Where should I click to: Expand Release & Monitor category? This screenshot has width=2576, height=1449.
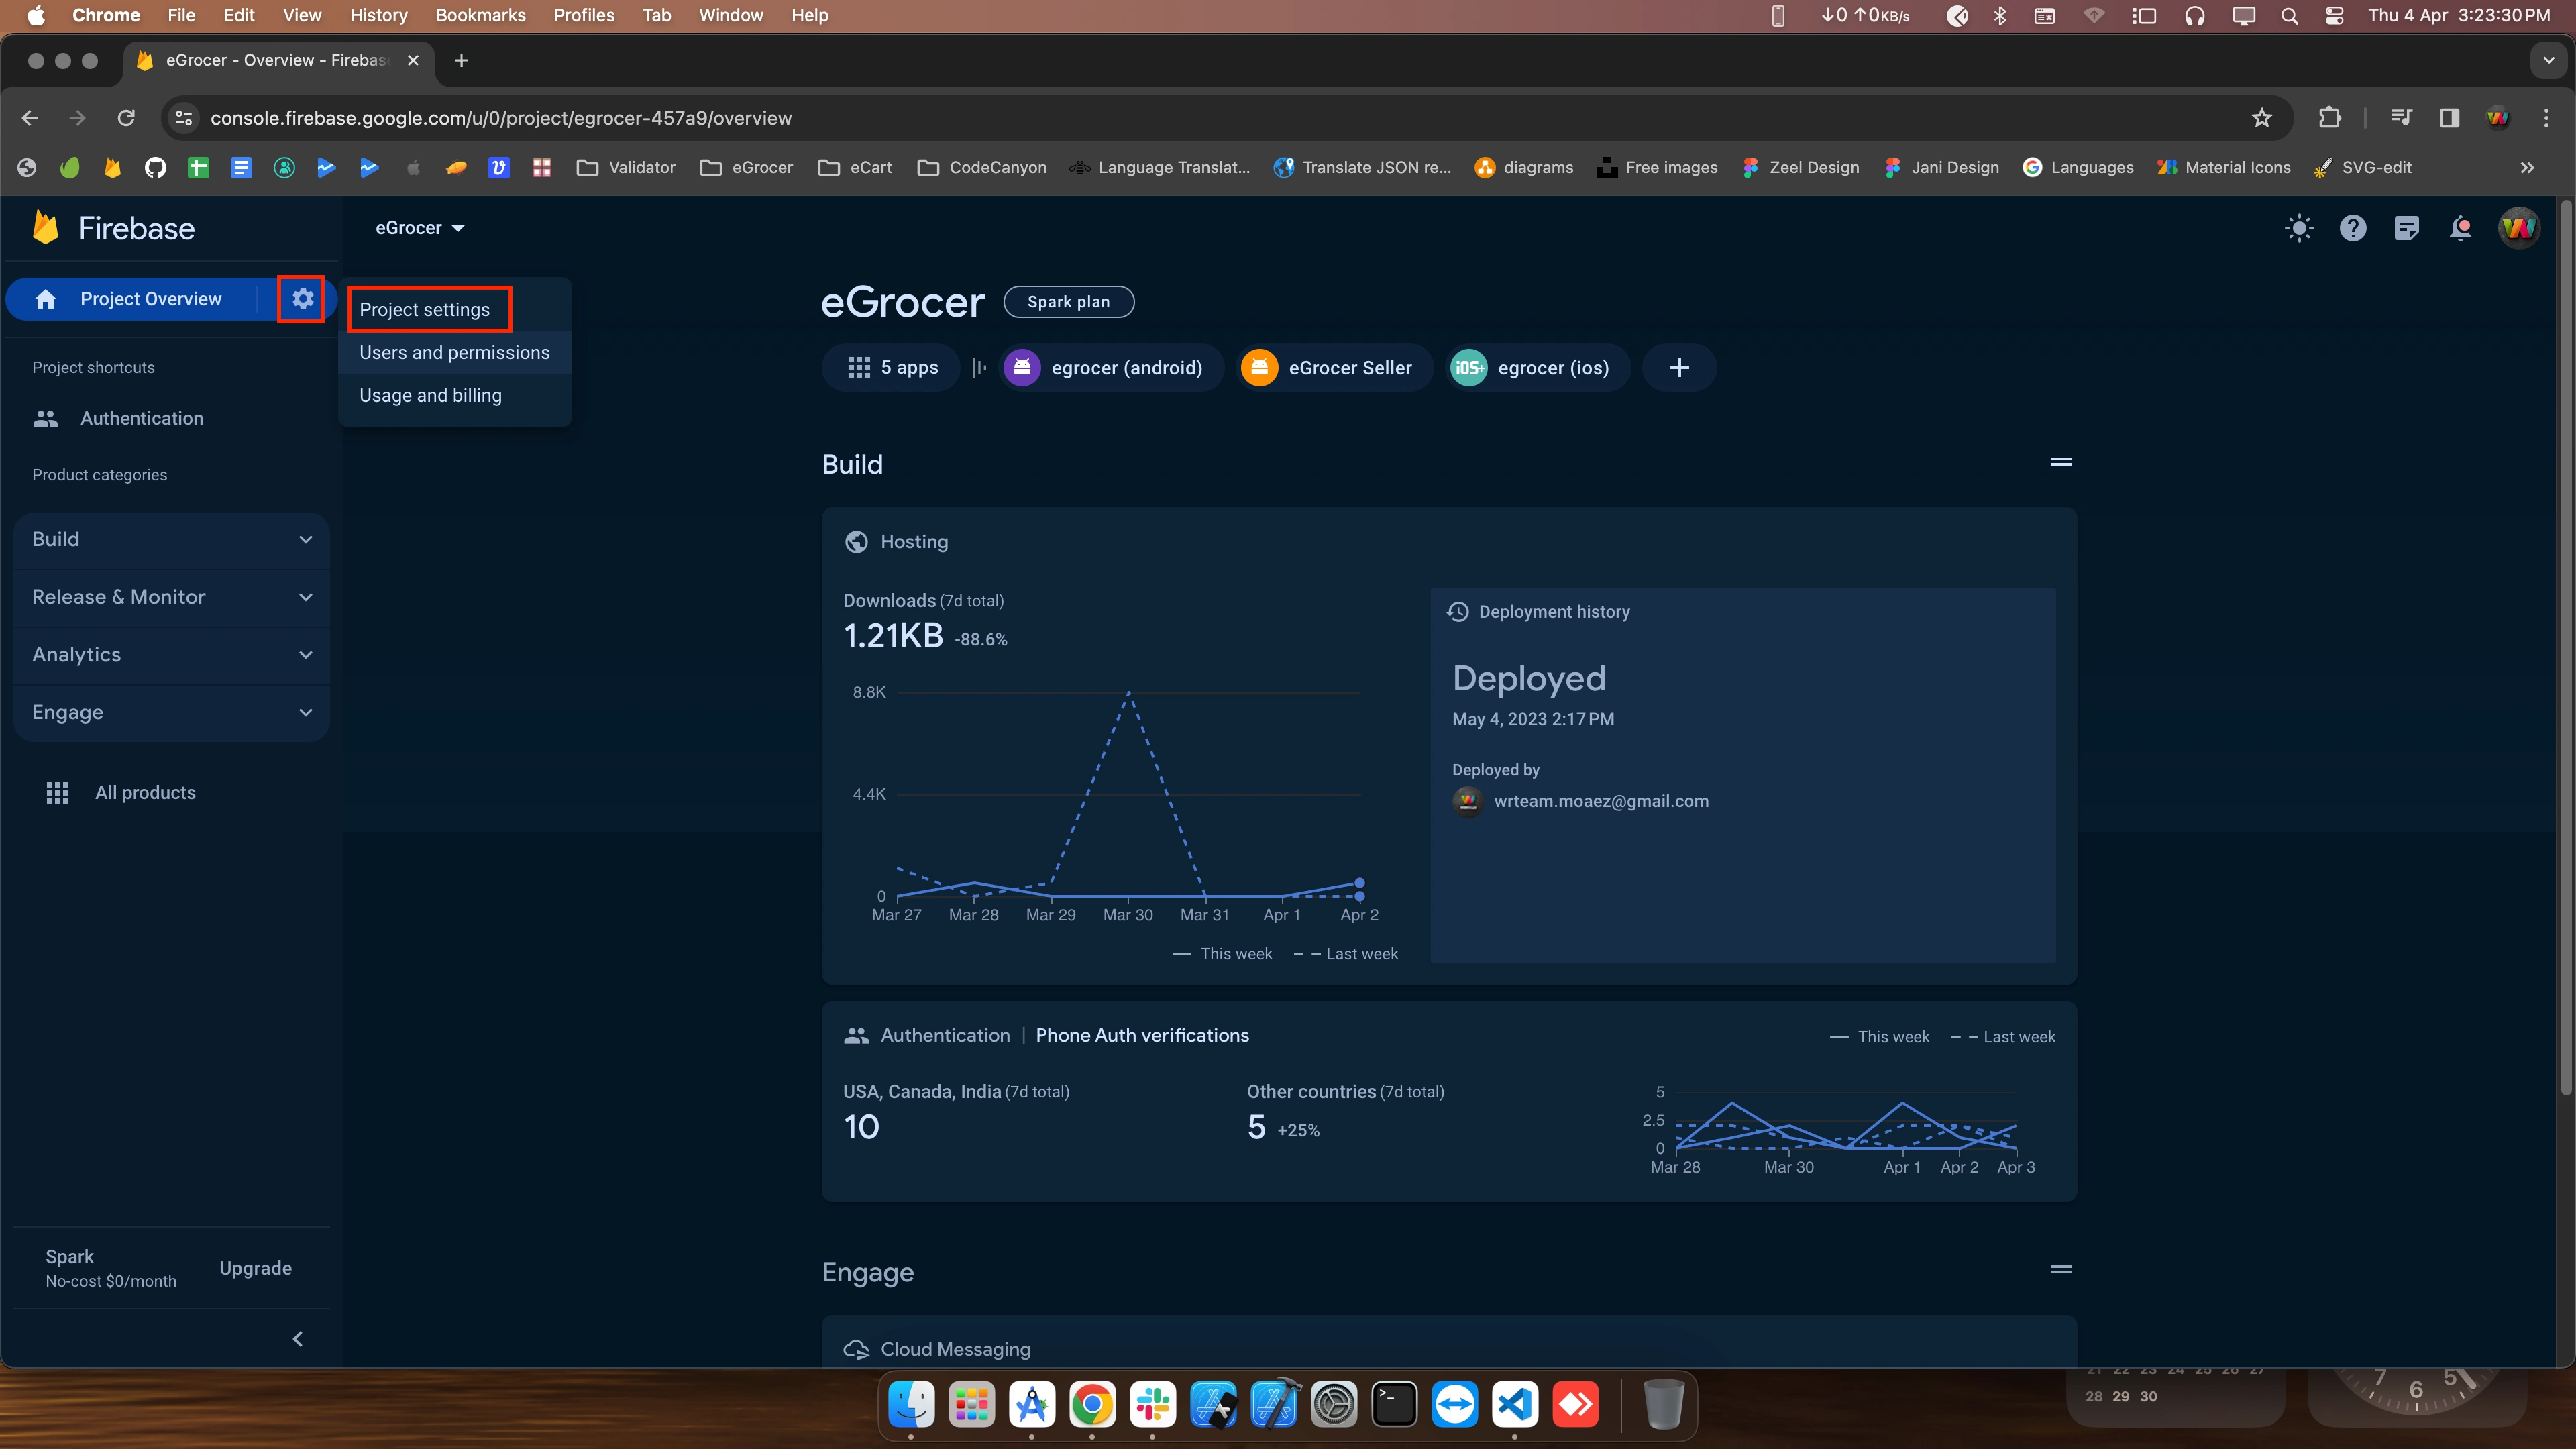[172, 597]
